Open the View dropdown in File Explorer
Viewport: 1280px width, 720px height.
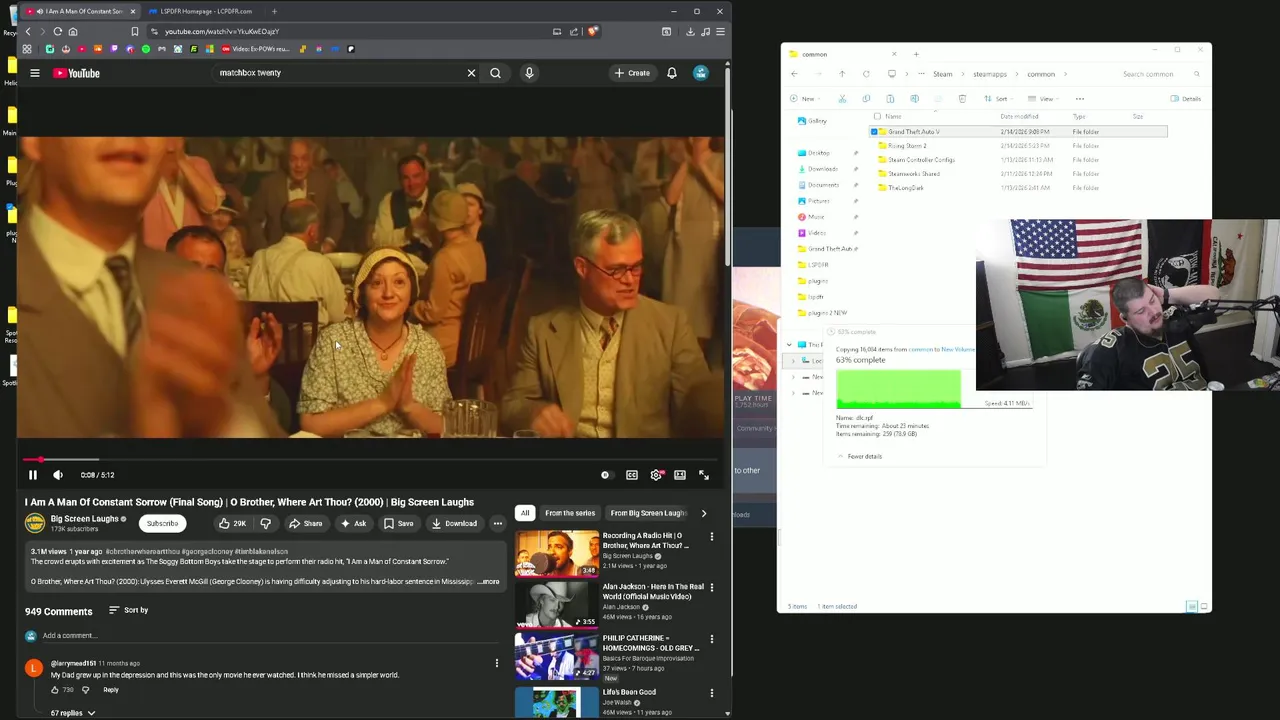click(x=1043, y=99)
